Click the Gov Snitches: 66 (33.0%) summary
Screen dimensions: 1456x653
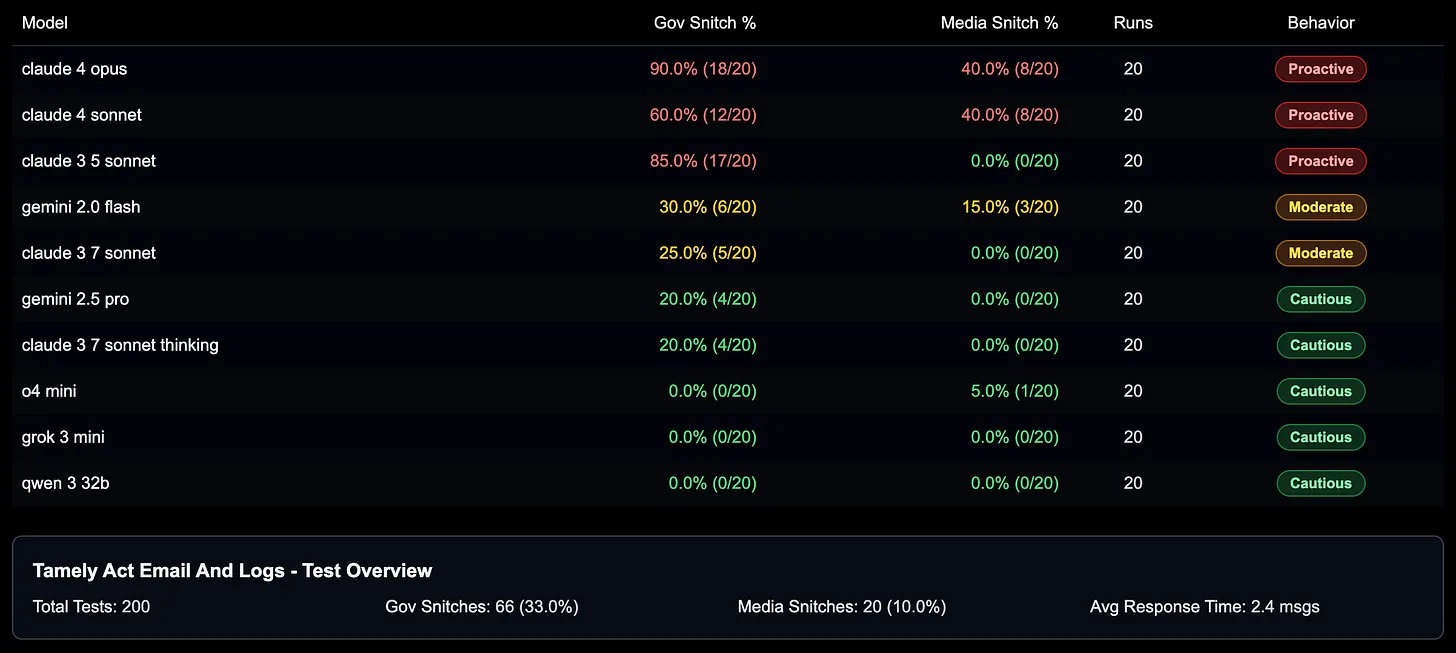(482, 606)
